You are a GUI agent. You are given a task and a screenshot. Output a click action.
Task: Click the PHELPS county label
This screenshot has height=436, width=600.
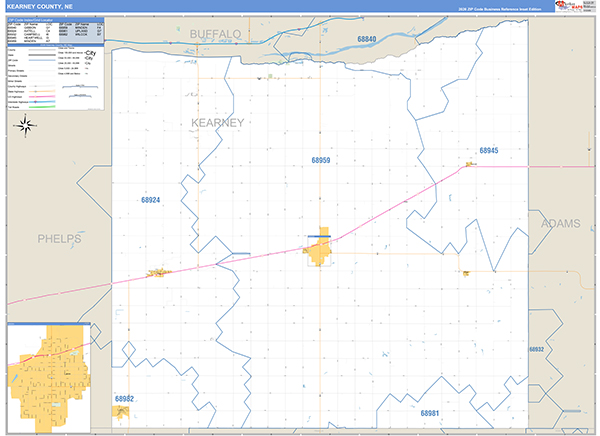click(59, 239)
